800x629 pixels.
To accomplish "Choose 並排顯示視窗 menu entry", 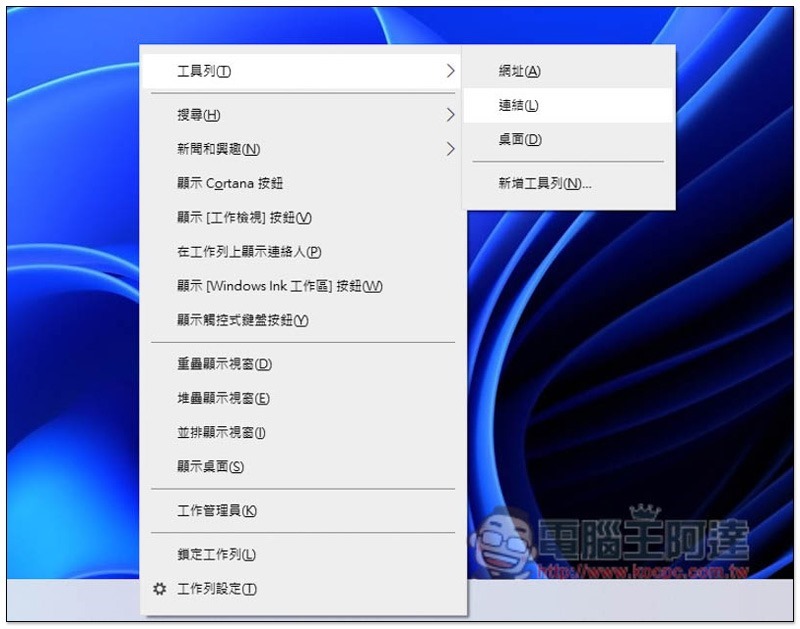I will coord(221,432).
